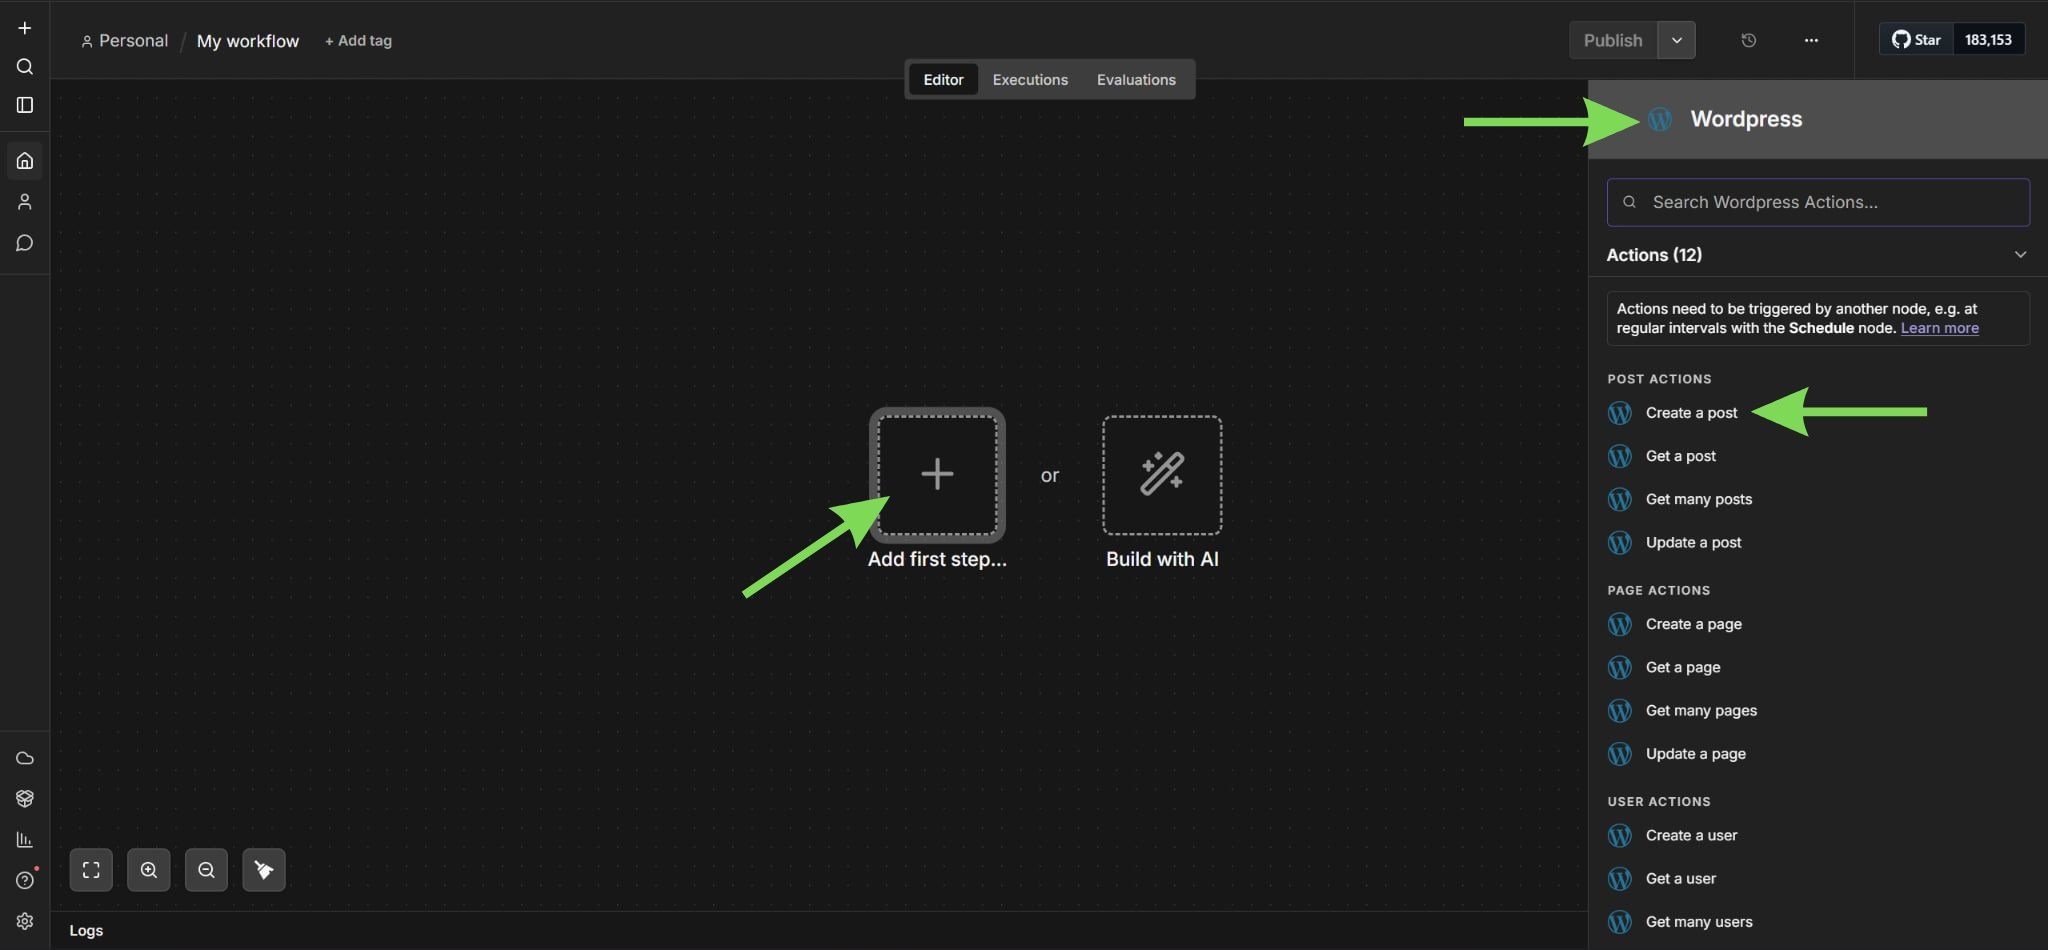Image resolution: width=2048 pixels, height=950 pixels.
Task: Collapse the Actions (12) section
Action: [x=2020, y=255]
